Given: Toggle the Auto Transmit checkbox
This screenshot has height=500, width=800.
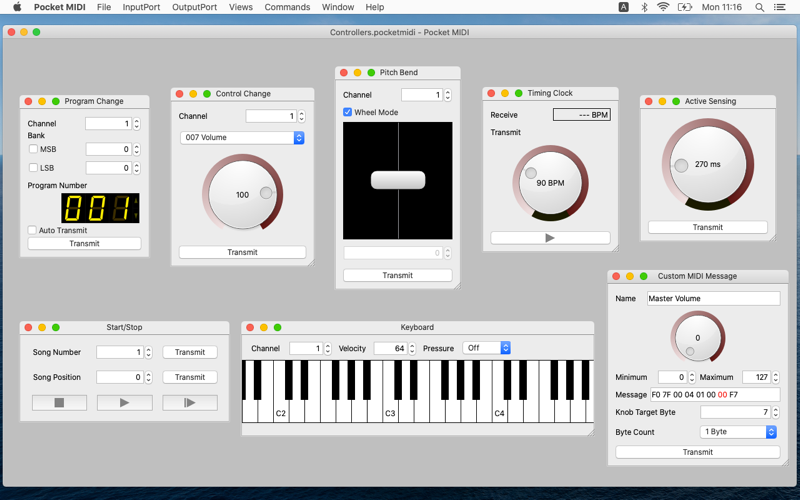Looking at the screenshot, I should coord(32,230).
